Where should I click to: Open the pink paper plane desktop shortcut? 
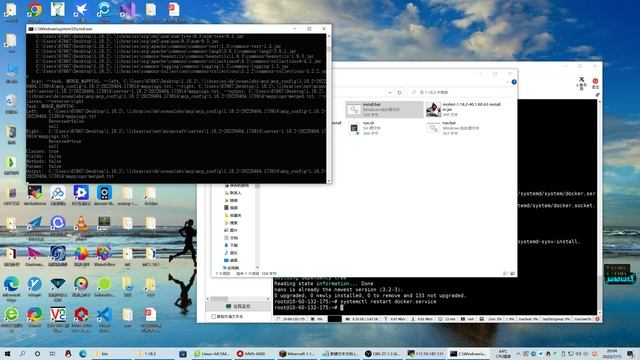[x=35, y=256]
